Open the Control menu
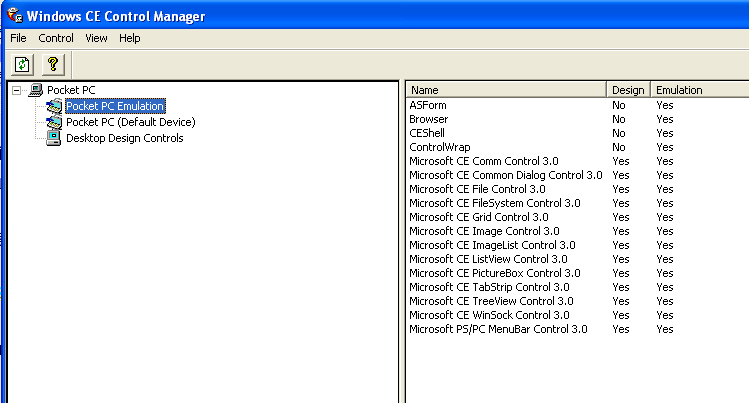 (x=56, y=38)
